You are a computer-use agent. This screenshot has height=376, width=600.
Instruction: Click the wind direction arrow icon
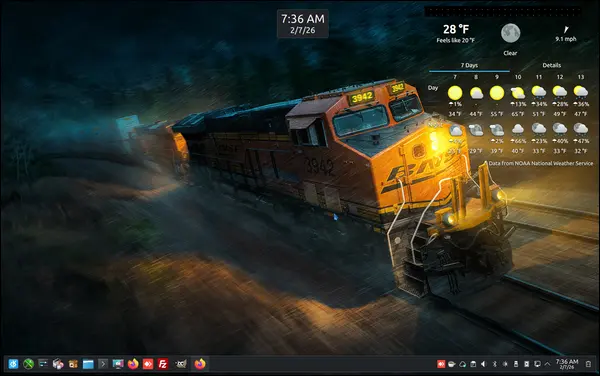[x=566, y=29]
